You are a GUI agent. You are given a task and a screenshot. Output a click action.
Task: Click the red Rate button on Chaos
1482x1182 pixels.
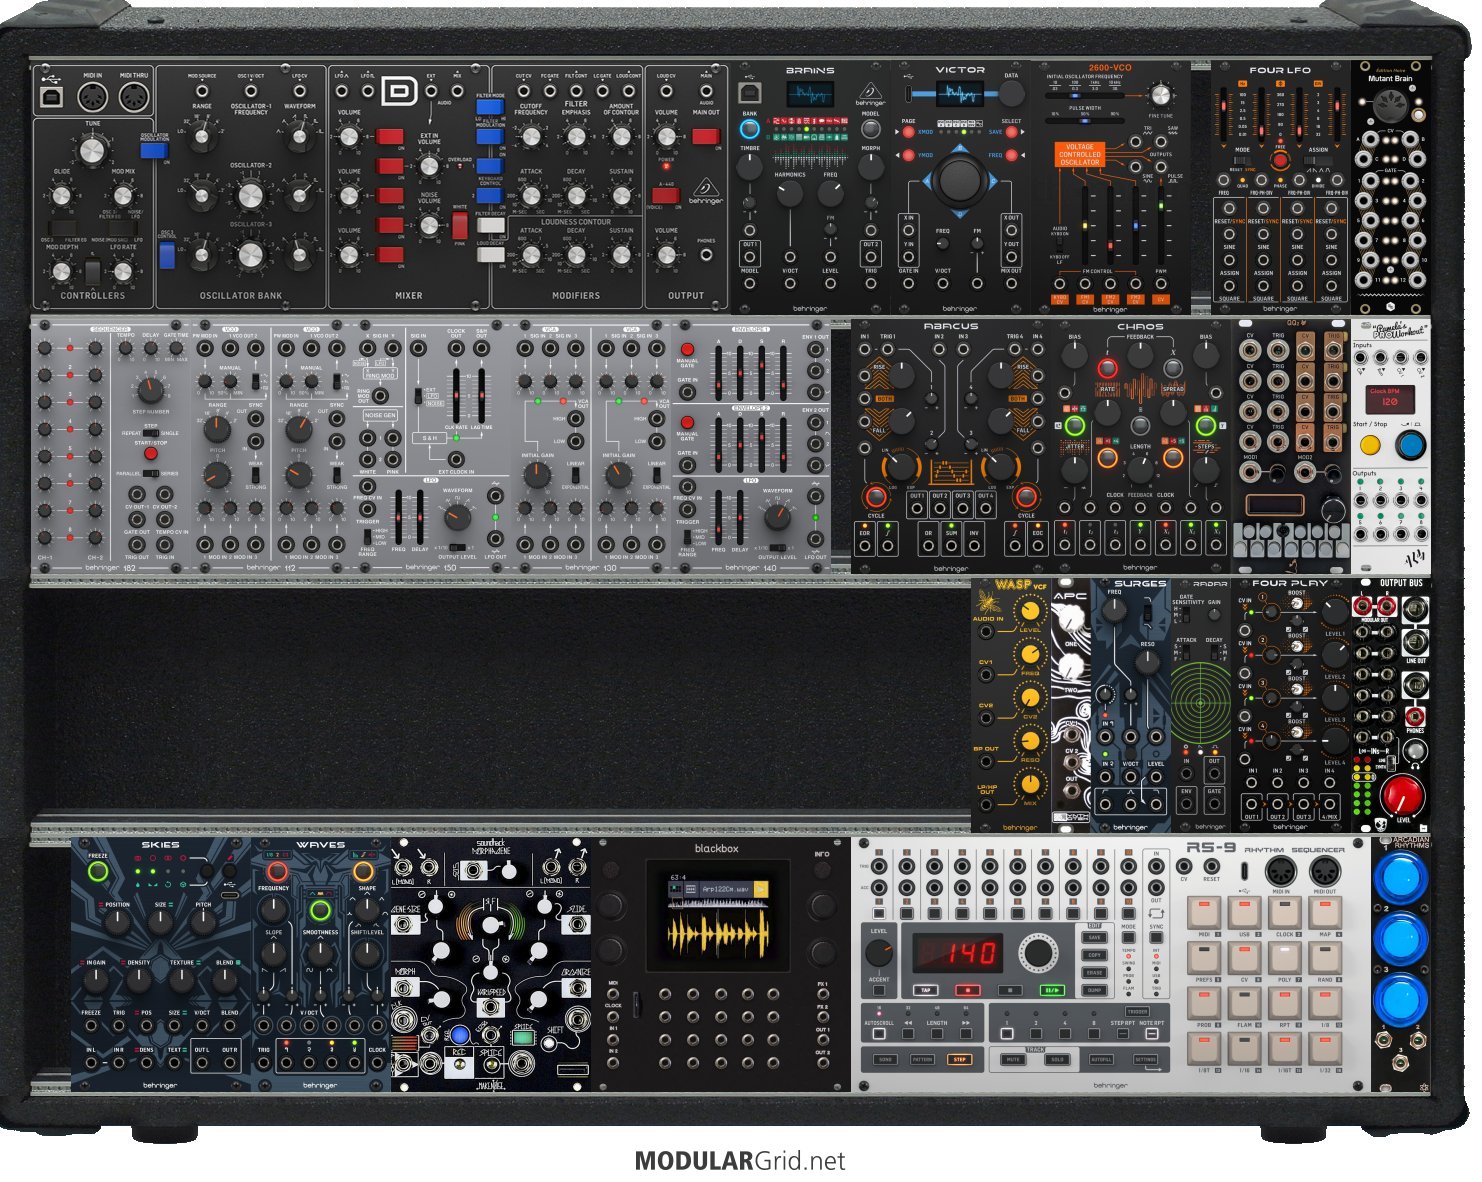click(1107, 369)
